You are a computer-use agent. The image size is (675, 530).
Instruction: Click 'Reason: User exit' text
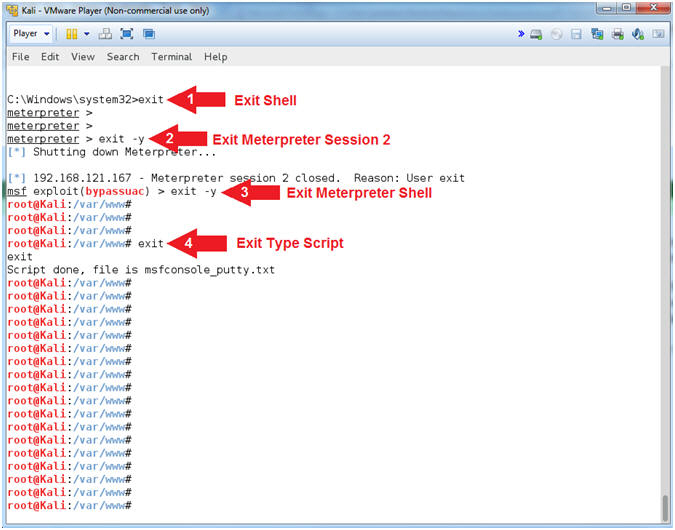pyautogui.click(x=409, y=178)
